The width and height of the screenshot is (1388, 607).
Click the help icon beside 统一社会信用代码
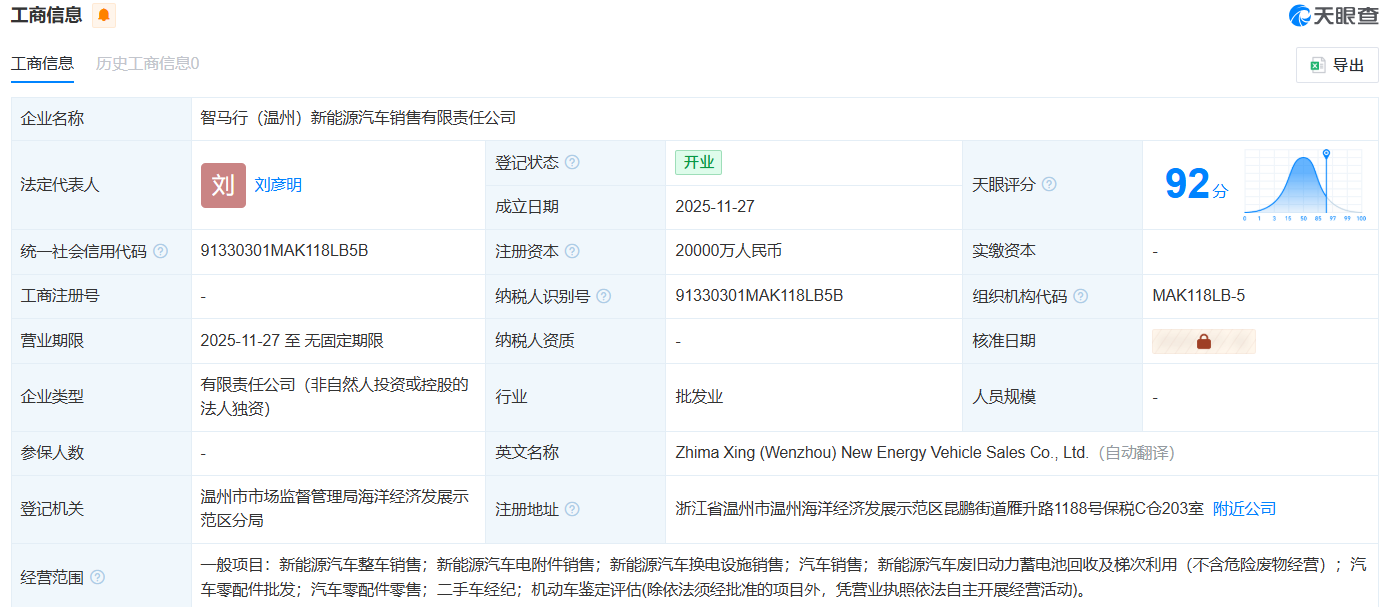tap(160, 252)
